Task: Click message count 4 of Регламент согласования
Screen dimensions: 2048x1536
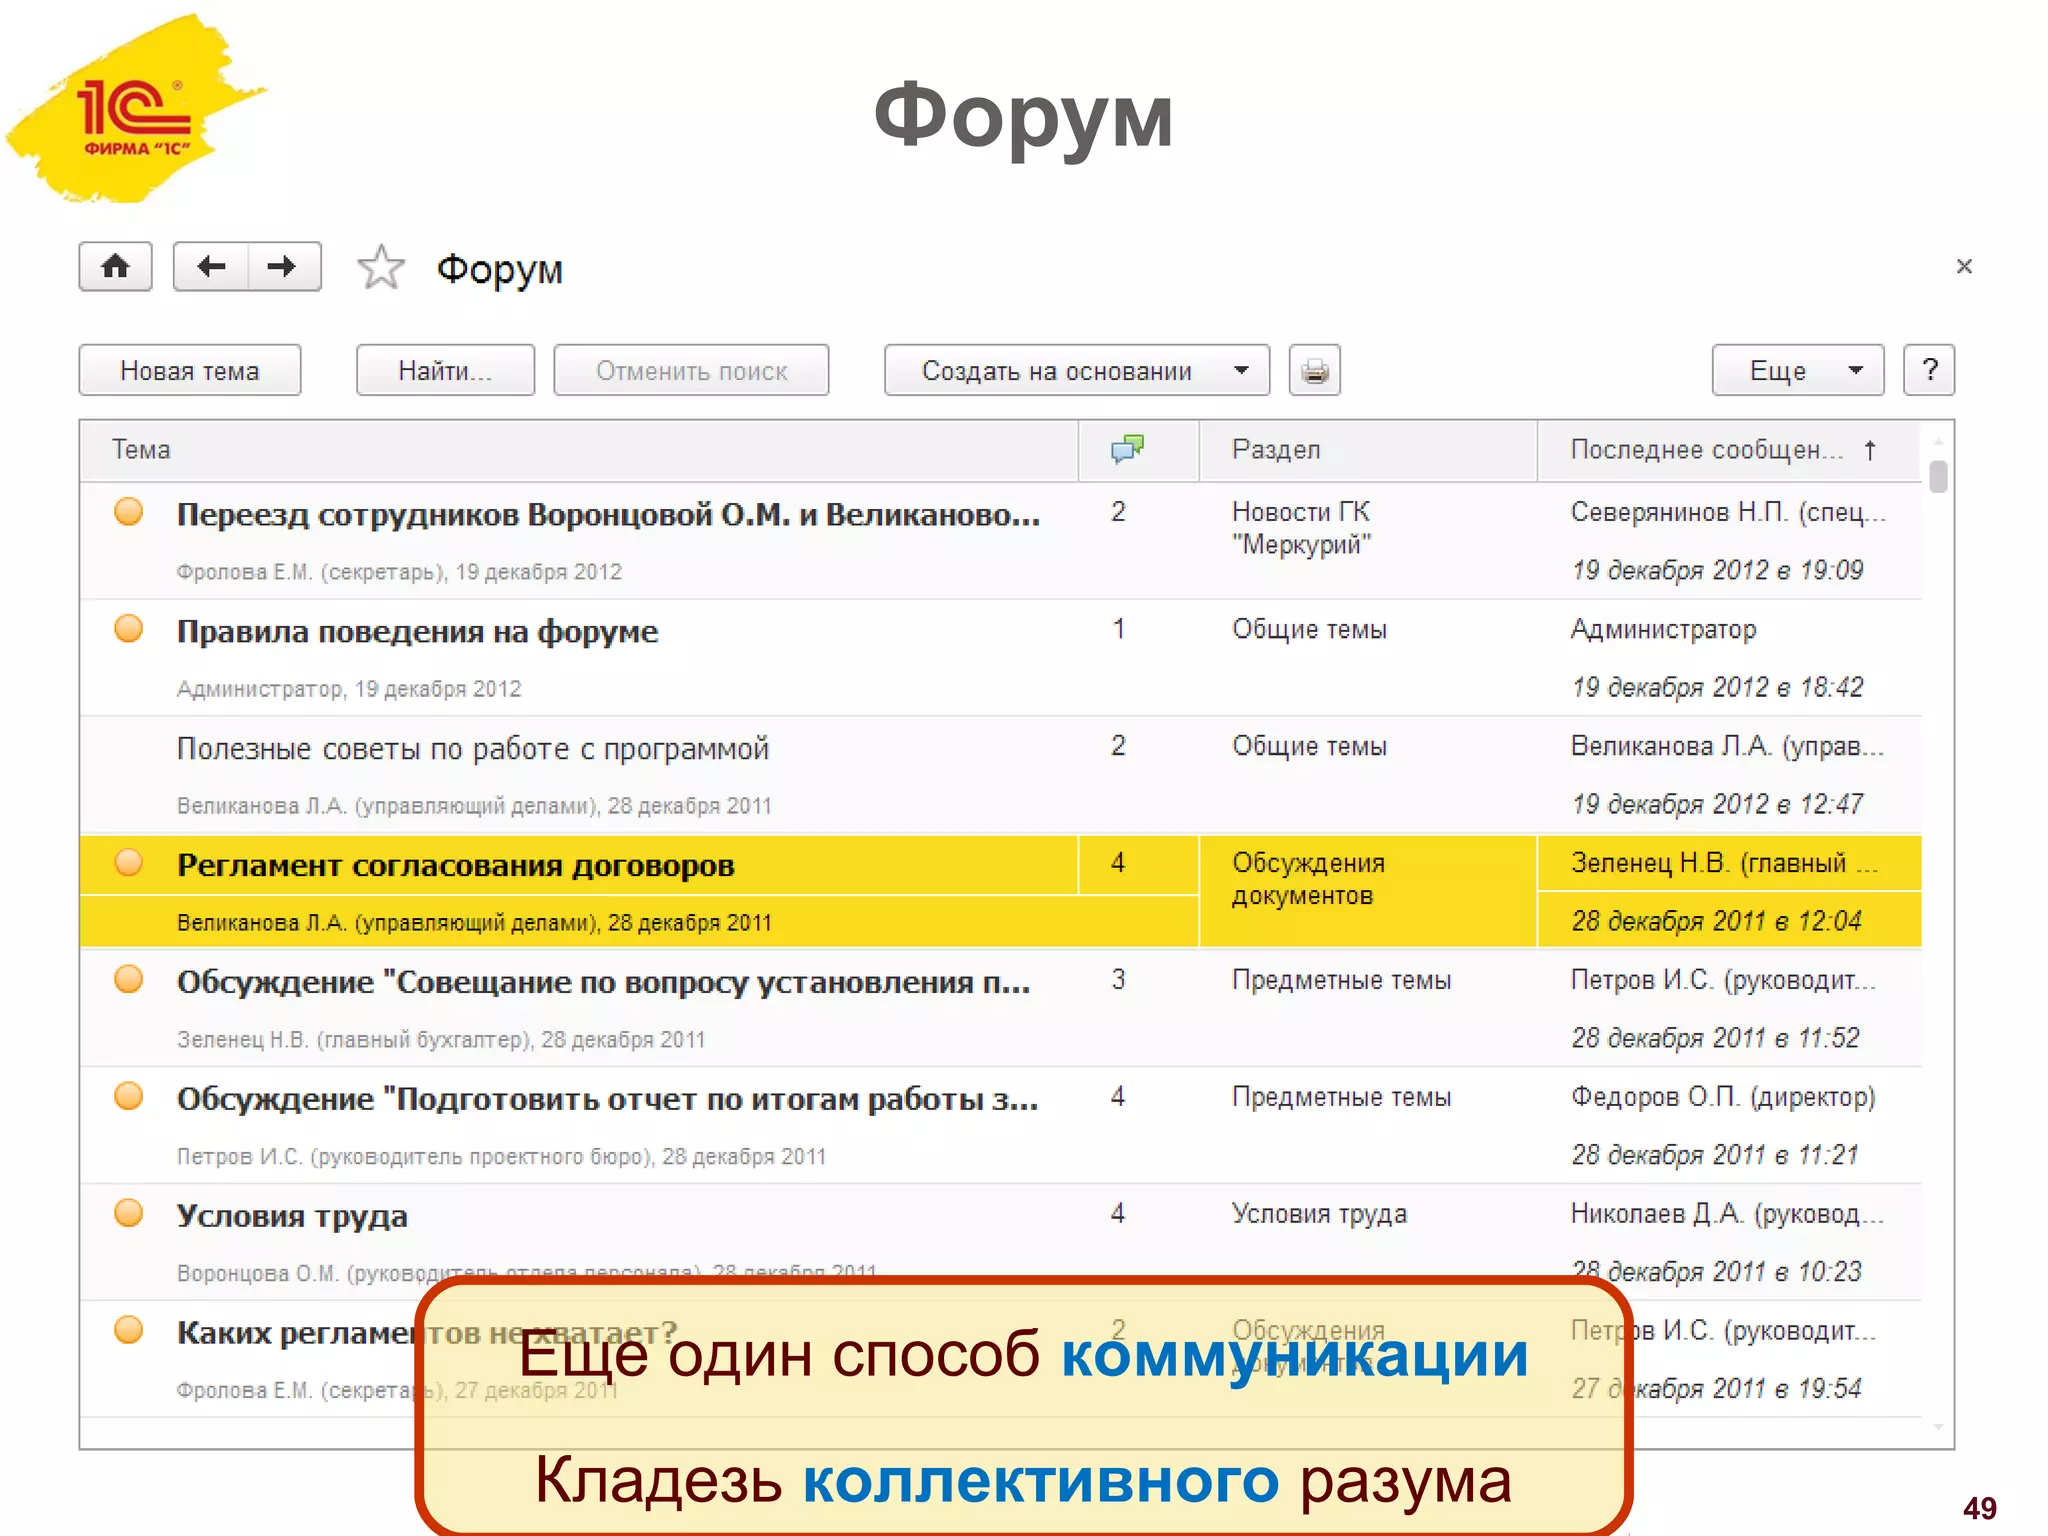Action: (1118, 863)
